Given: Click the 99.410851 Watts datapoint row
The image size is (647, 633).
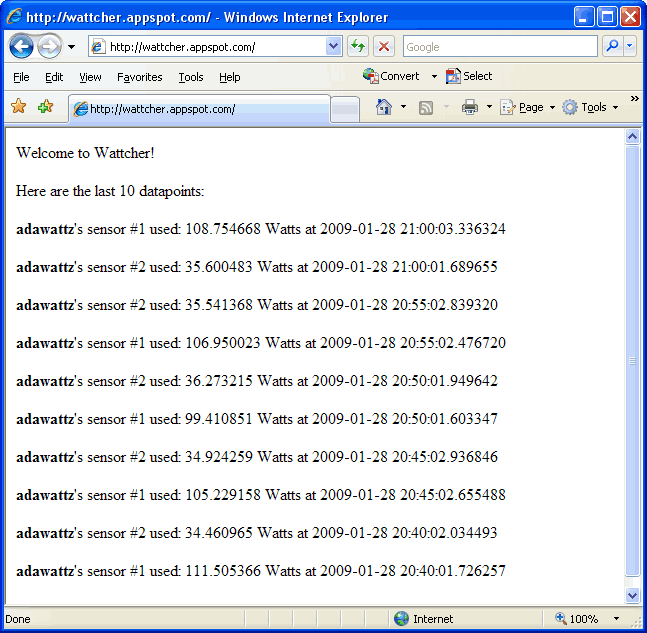Looking at the screenshot, I should coord(257,419).
